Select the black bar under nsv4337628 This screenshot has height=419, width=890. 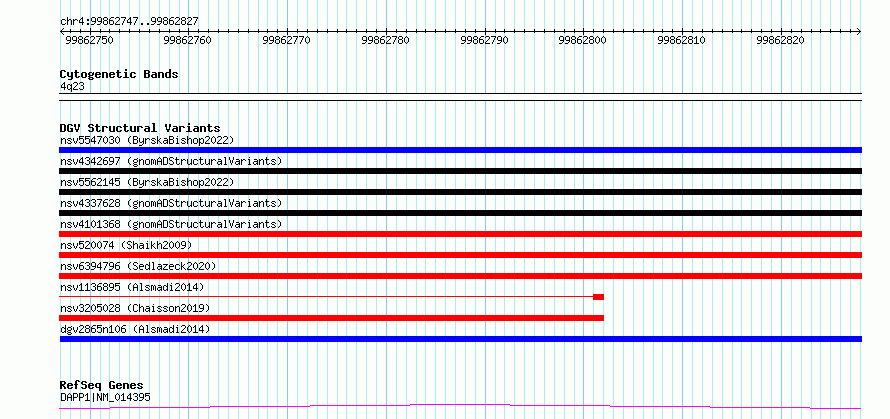click(460, 213)
